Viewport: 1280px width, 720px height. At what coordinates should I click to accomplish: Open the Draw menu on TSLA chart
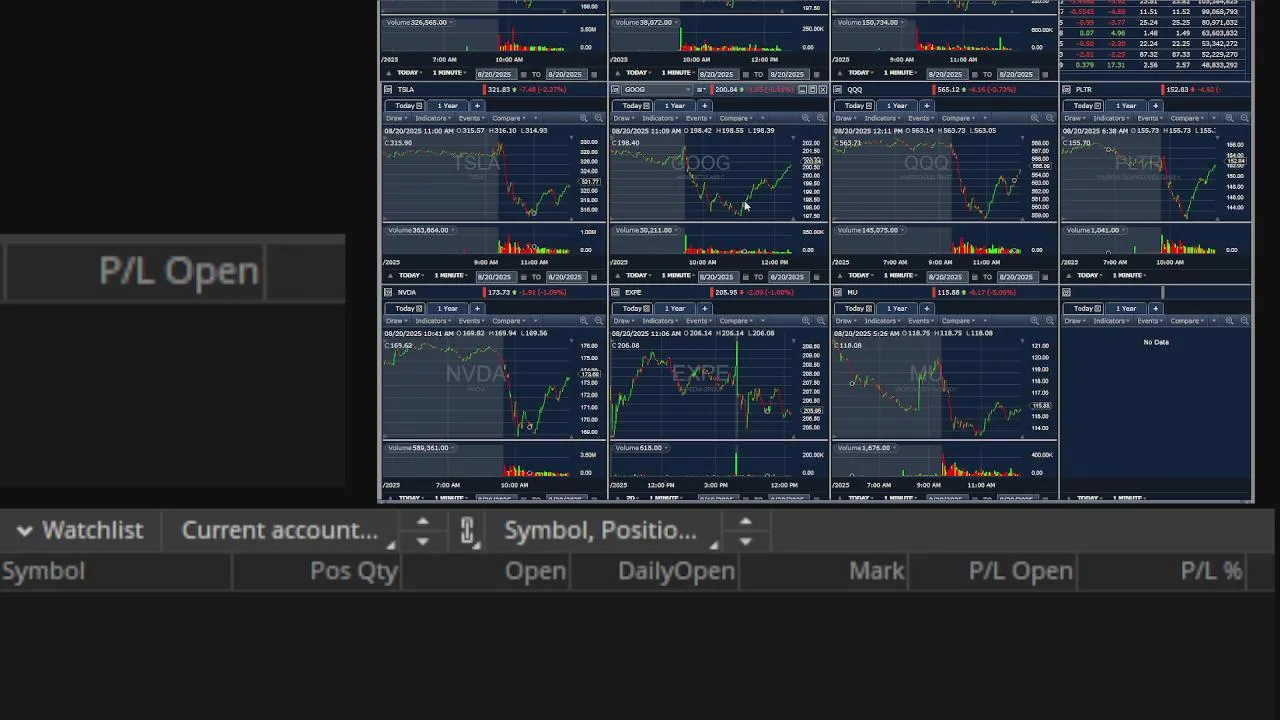[x=397, y=118]
